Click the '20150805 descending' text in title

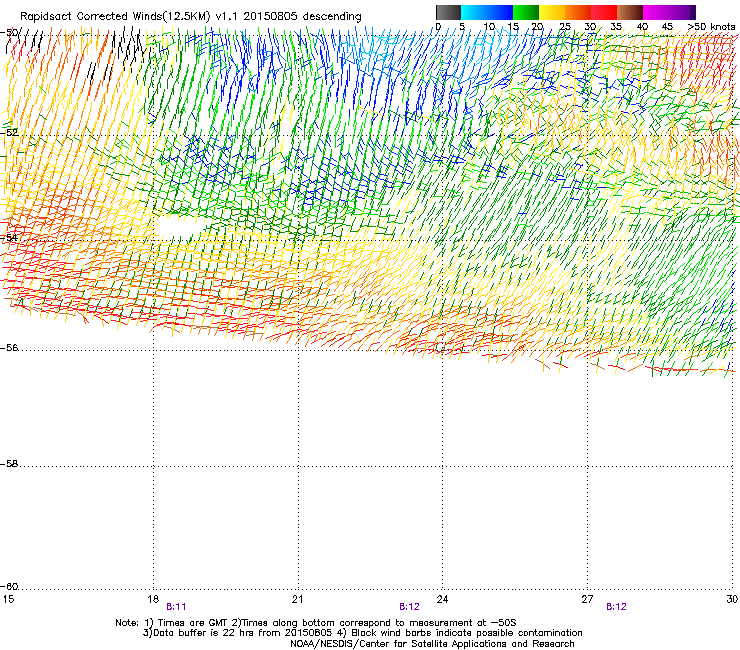pos(302,17)
